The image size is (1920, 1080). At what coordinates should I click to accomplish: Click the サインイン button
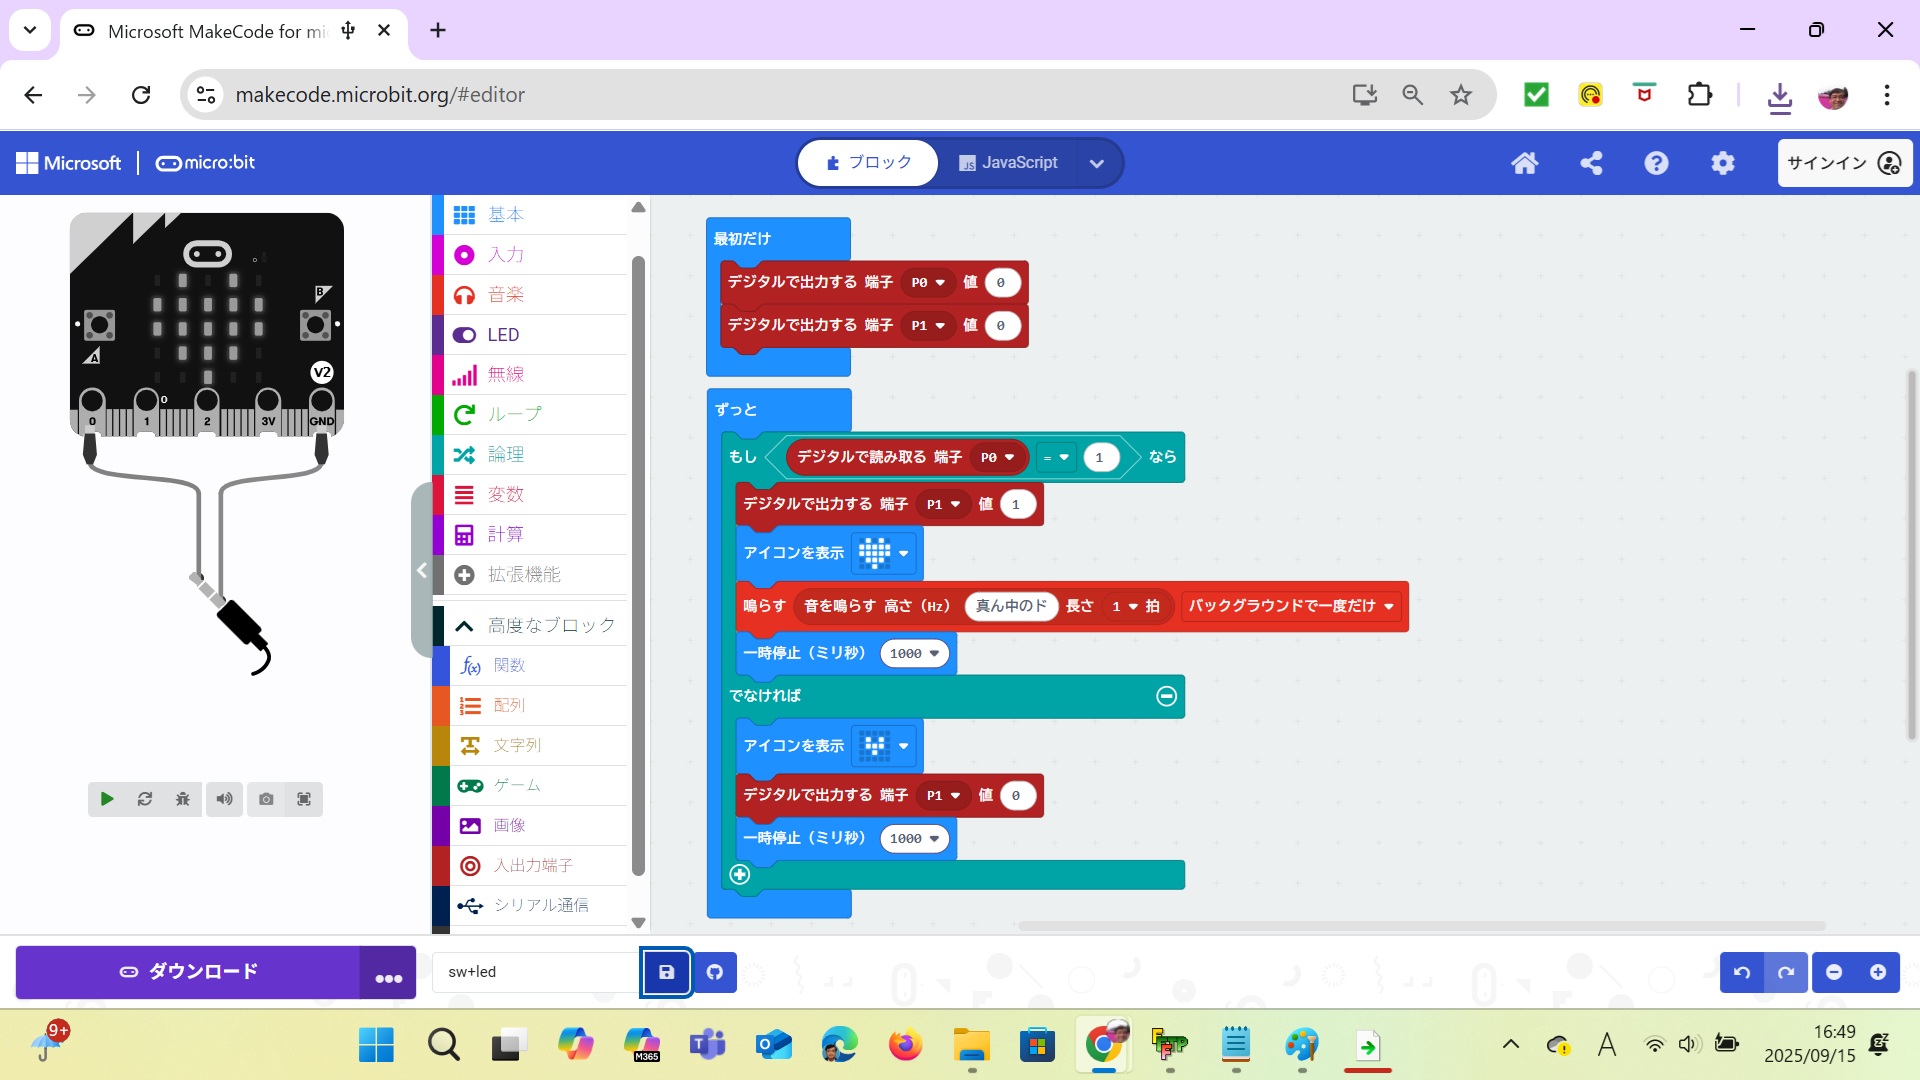(1843, 163)
